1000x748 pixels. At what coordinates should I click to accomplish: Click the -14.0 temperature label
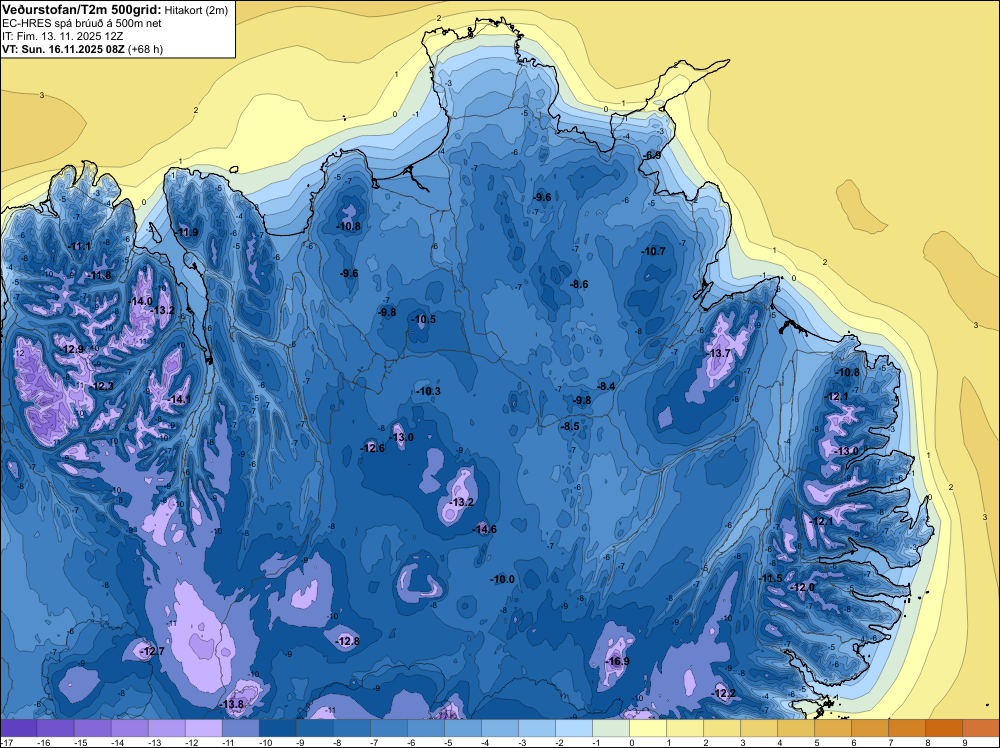pyautogui.click(x=140, y=301)
